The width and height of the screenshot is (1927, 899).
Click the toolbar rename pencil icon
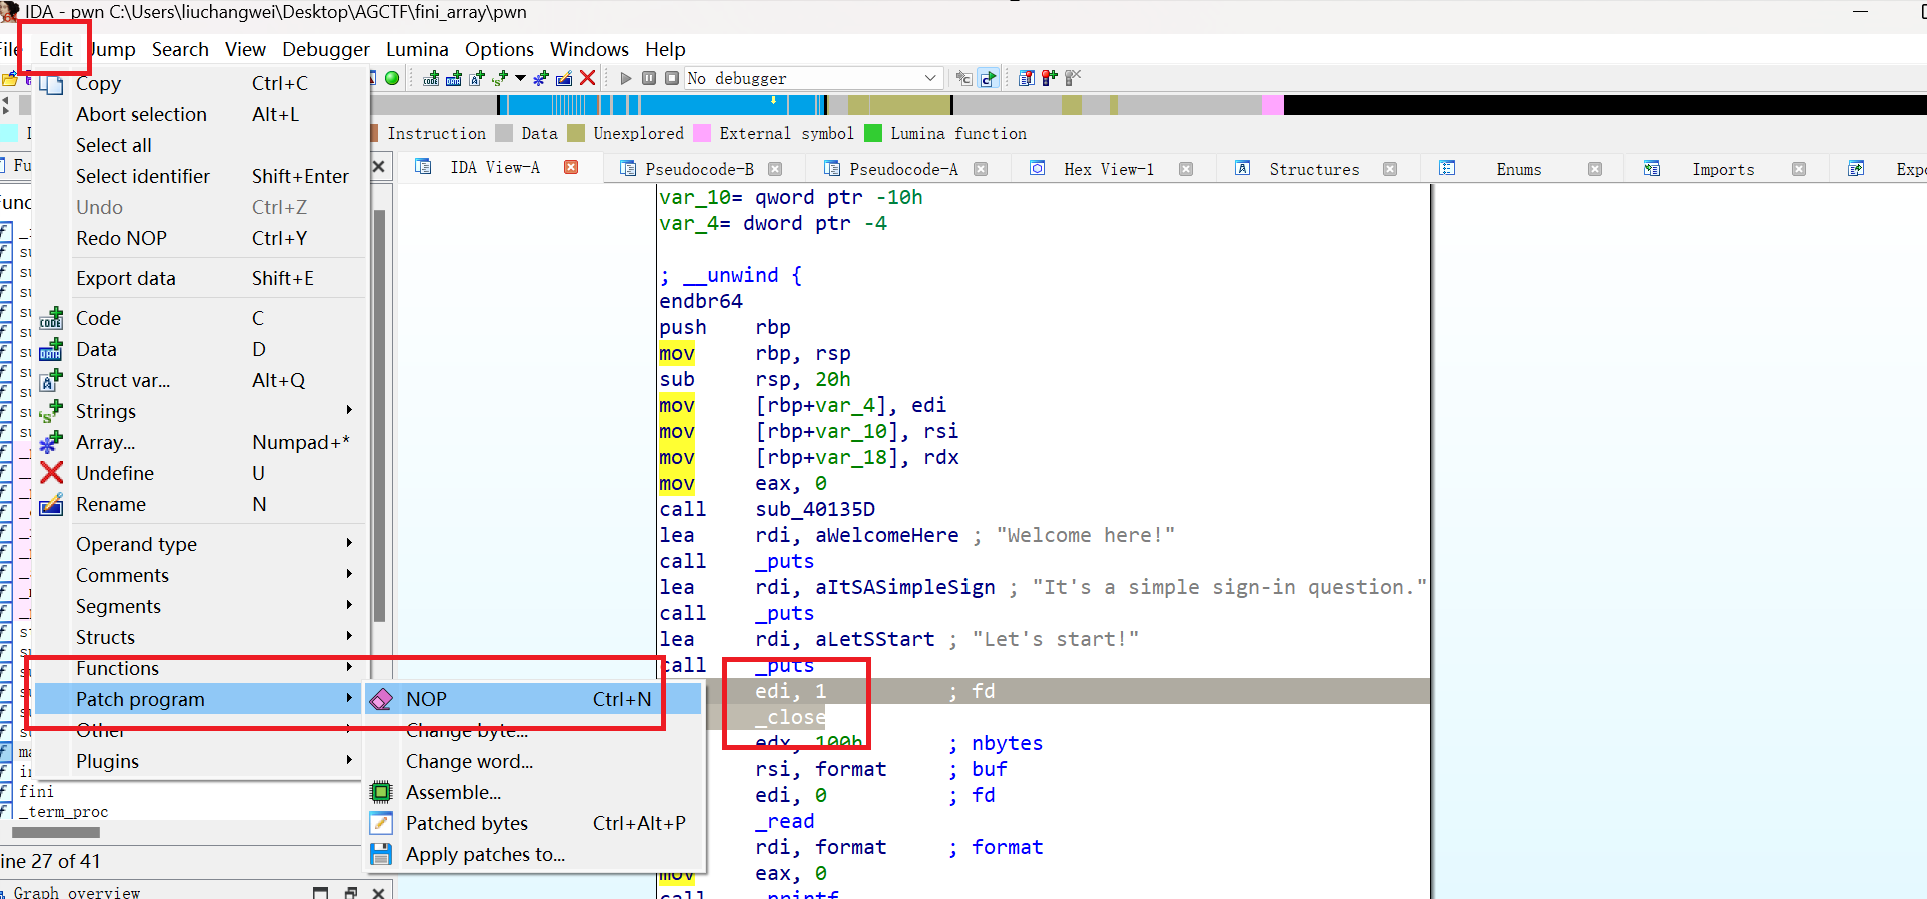pyautogui.click(x=564, y=78)
